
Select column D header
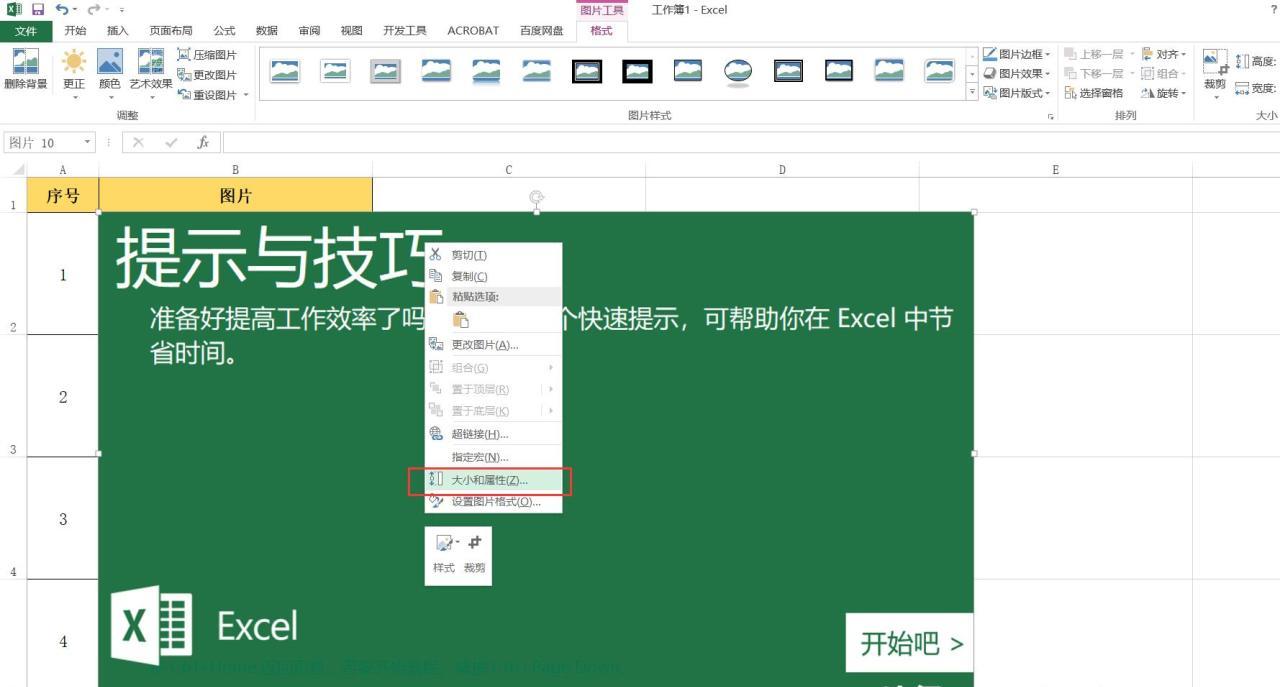coord(782,170)
